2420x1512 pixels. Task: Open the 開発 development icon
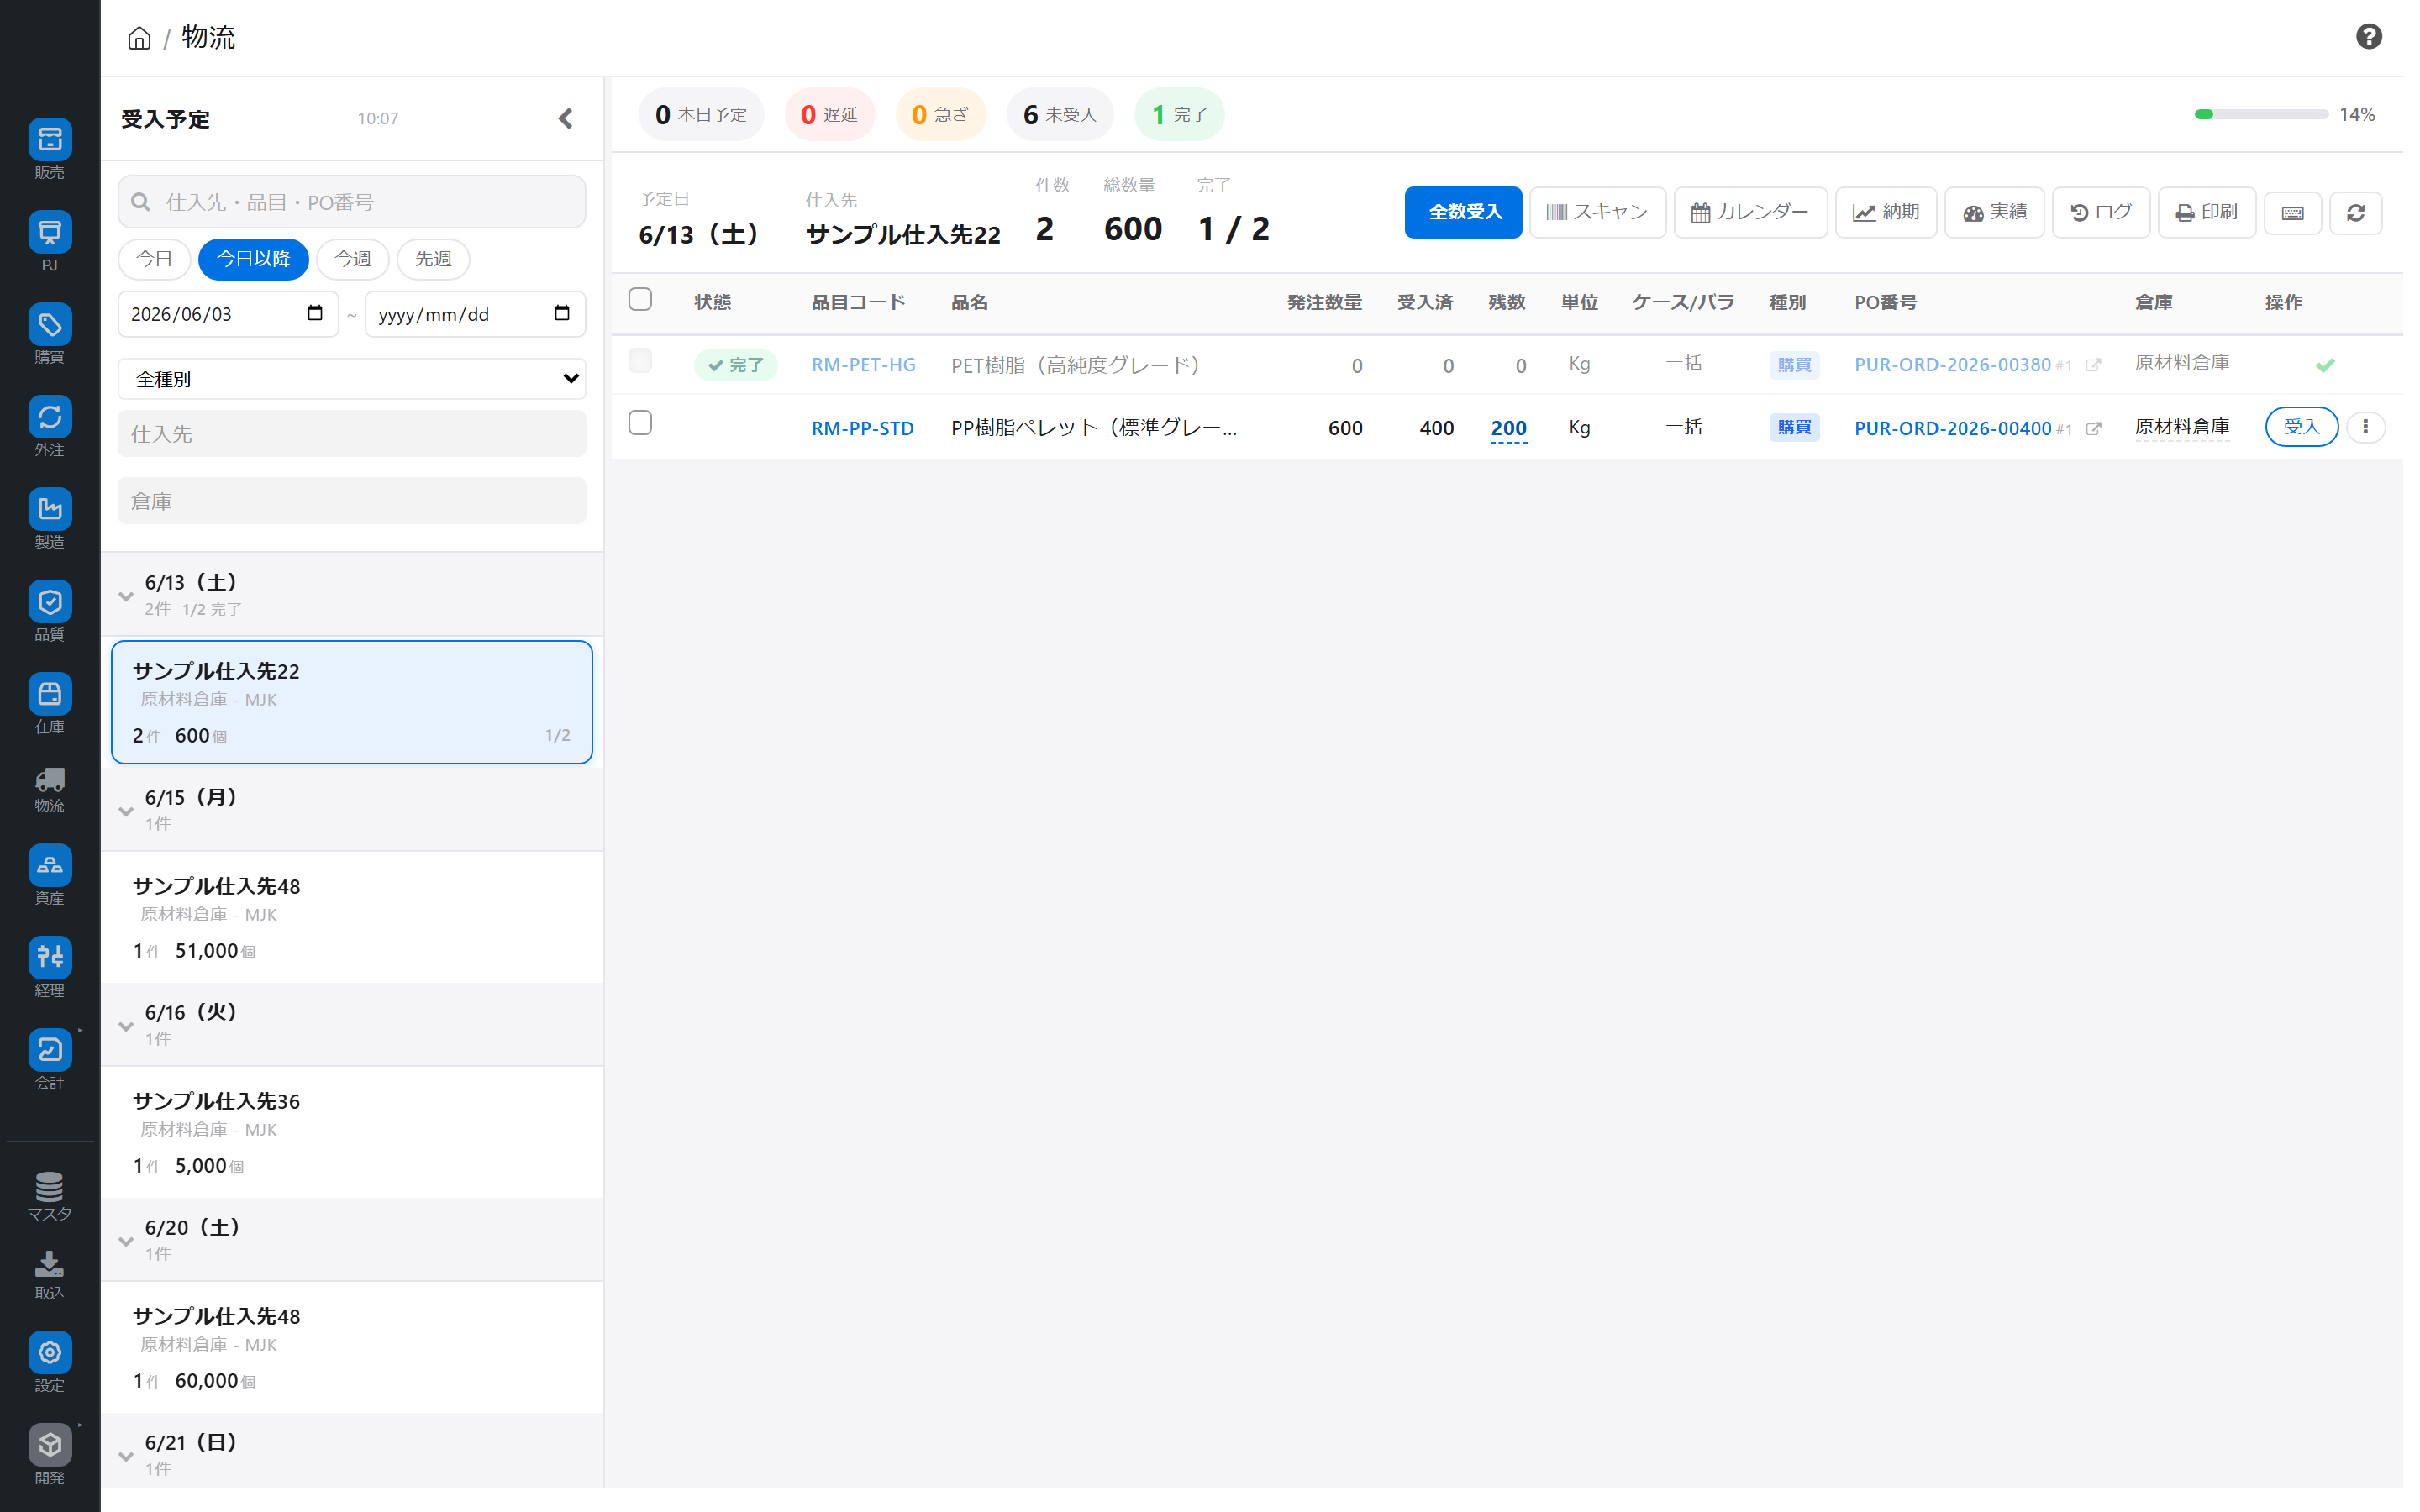click(50, 1455)
